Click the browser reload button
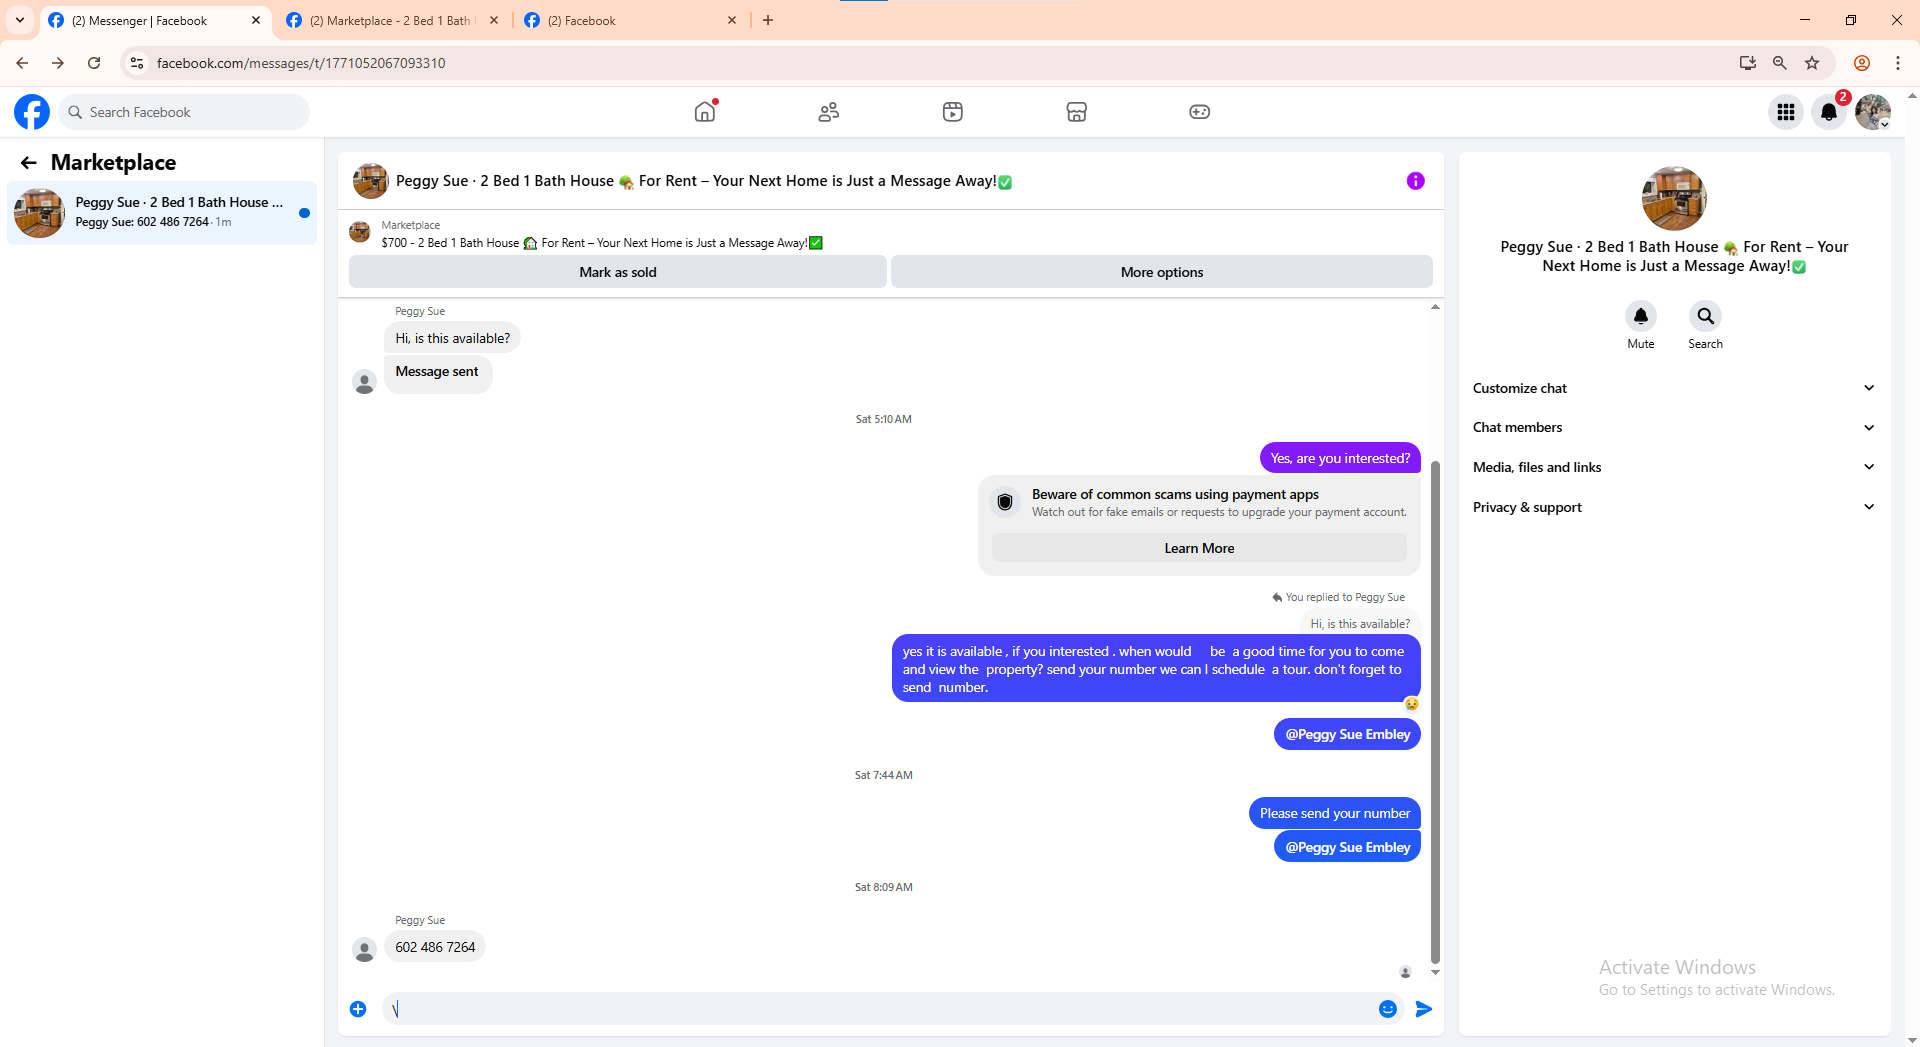 click(94, 63)
